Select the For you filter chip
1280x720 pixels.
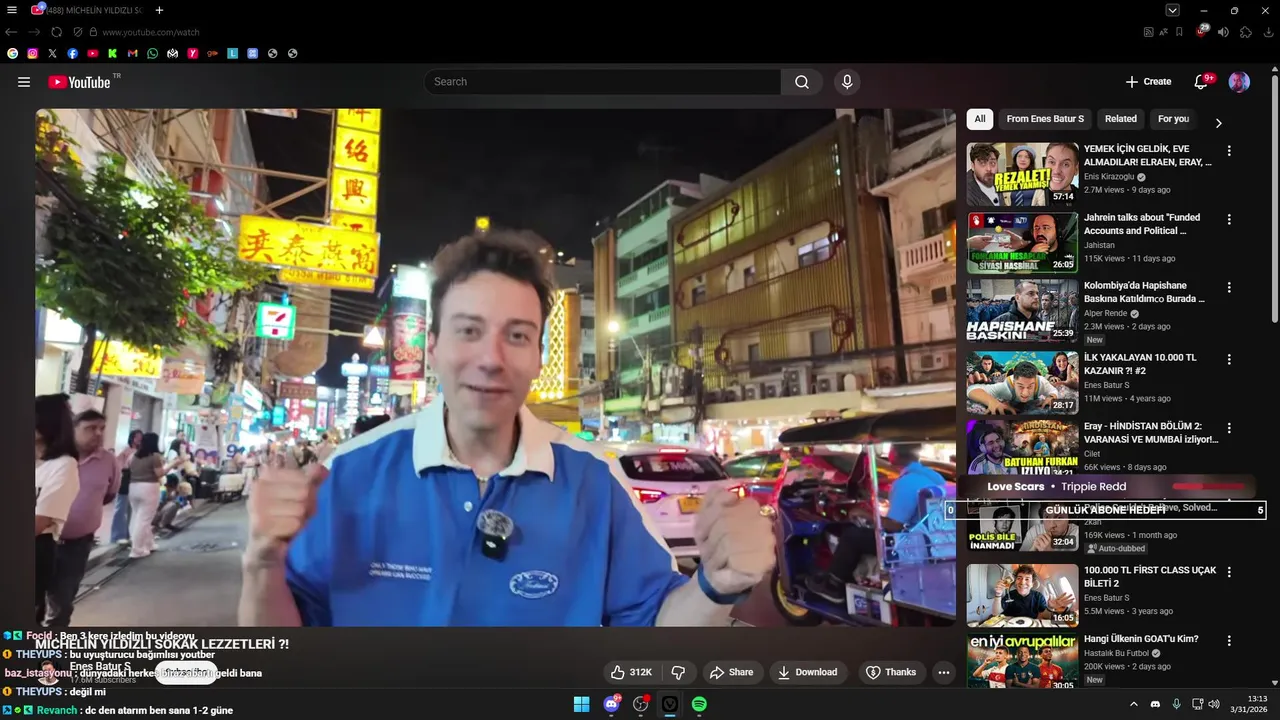pyautogui.click(x=1173, y=119)
